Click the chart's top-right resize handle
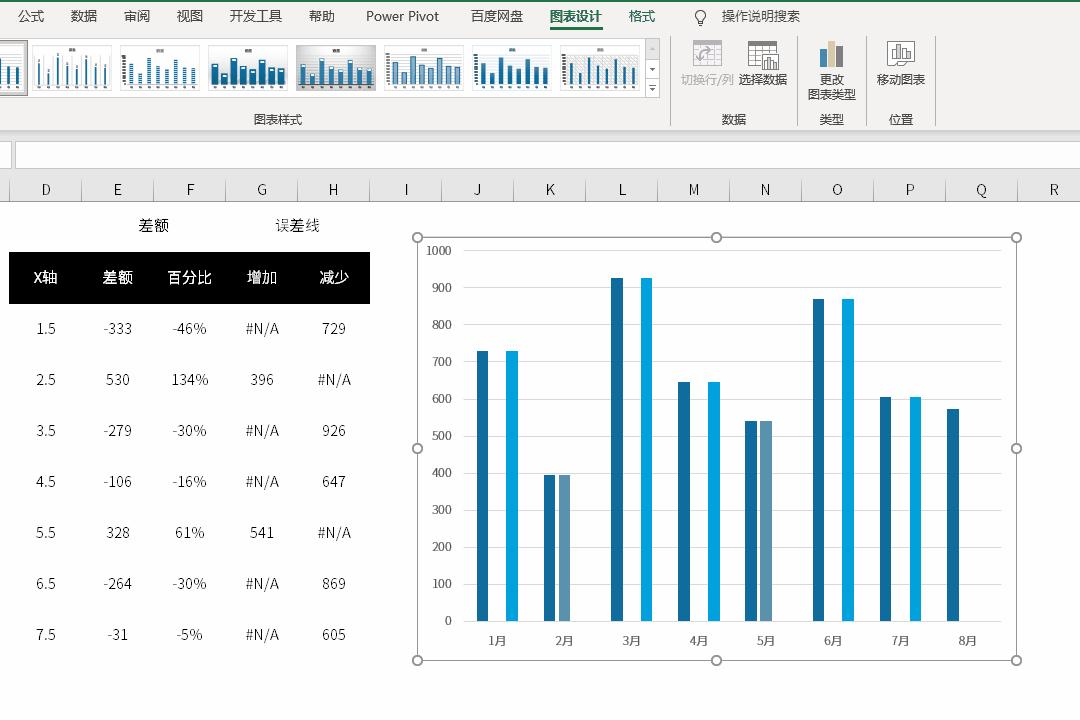The width and height of the screenshot is (1080, 720). pyautogui.click(x=1016, y=237)
